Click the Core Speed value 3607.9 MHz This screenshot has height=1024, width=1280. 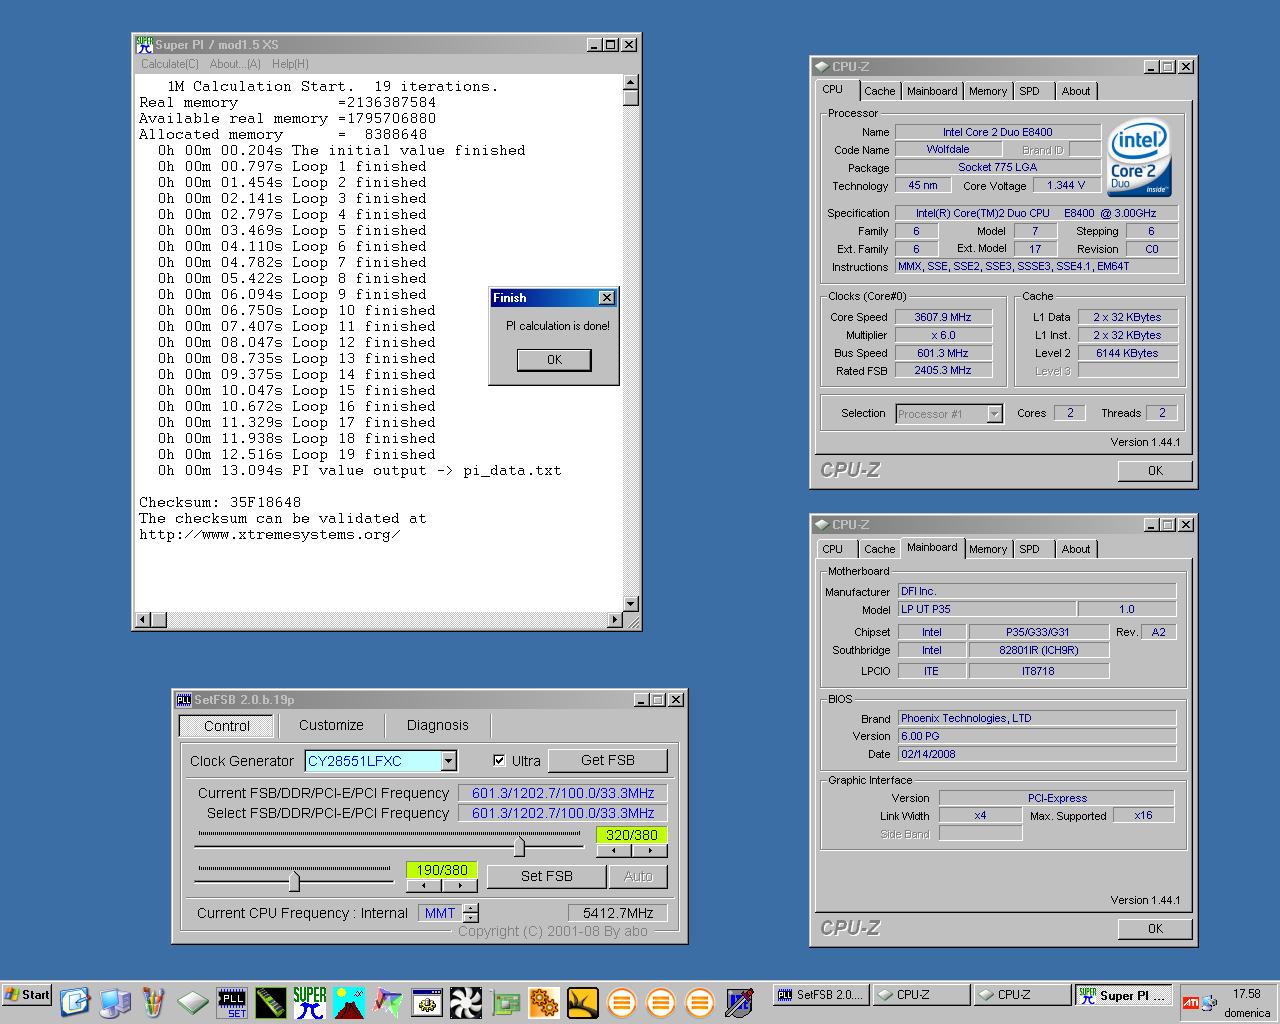(x=943, y=317)
